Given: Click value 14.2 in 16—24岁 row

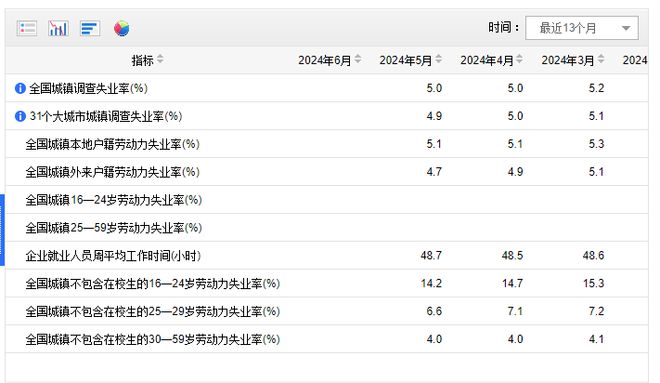Looking at the screenshot, I should click(431, 283).
